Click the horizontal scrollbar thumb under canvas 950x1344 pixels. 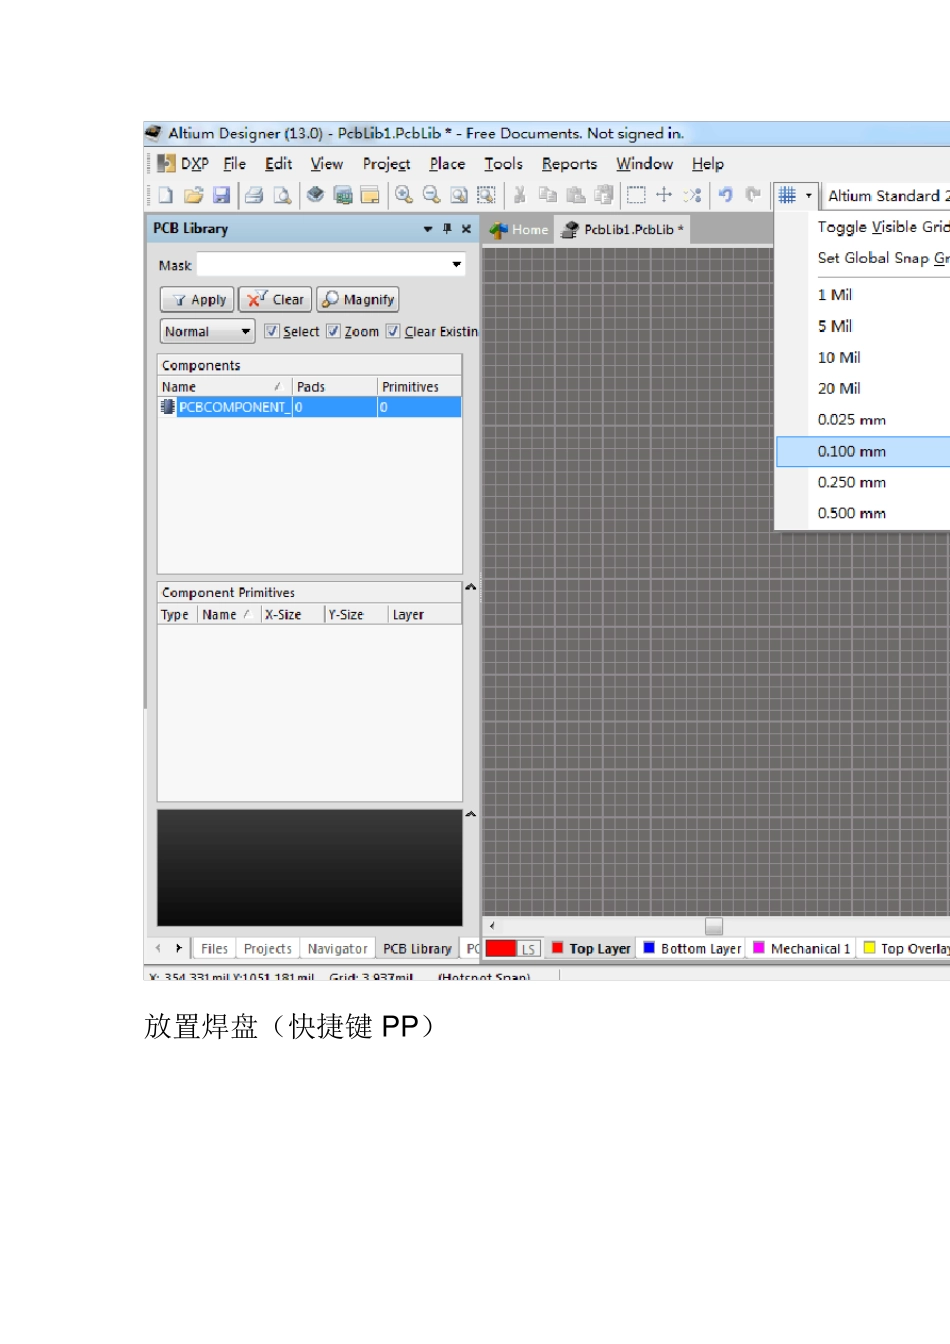714,926
